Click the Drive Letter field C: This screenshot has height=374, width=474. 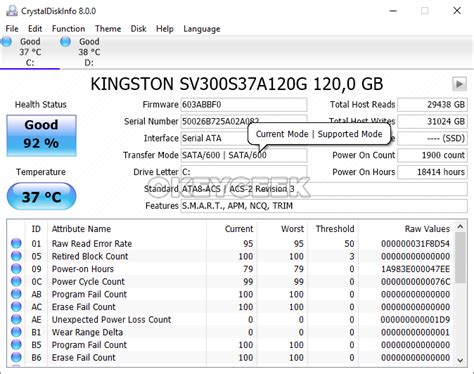coord(244,172)
